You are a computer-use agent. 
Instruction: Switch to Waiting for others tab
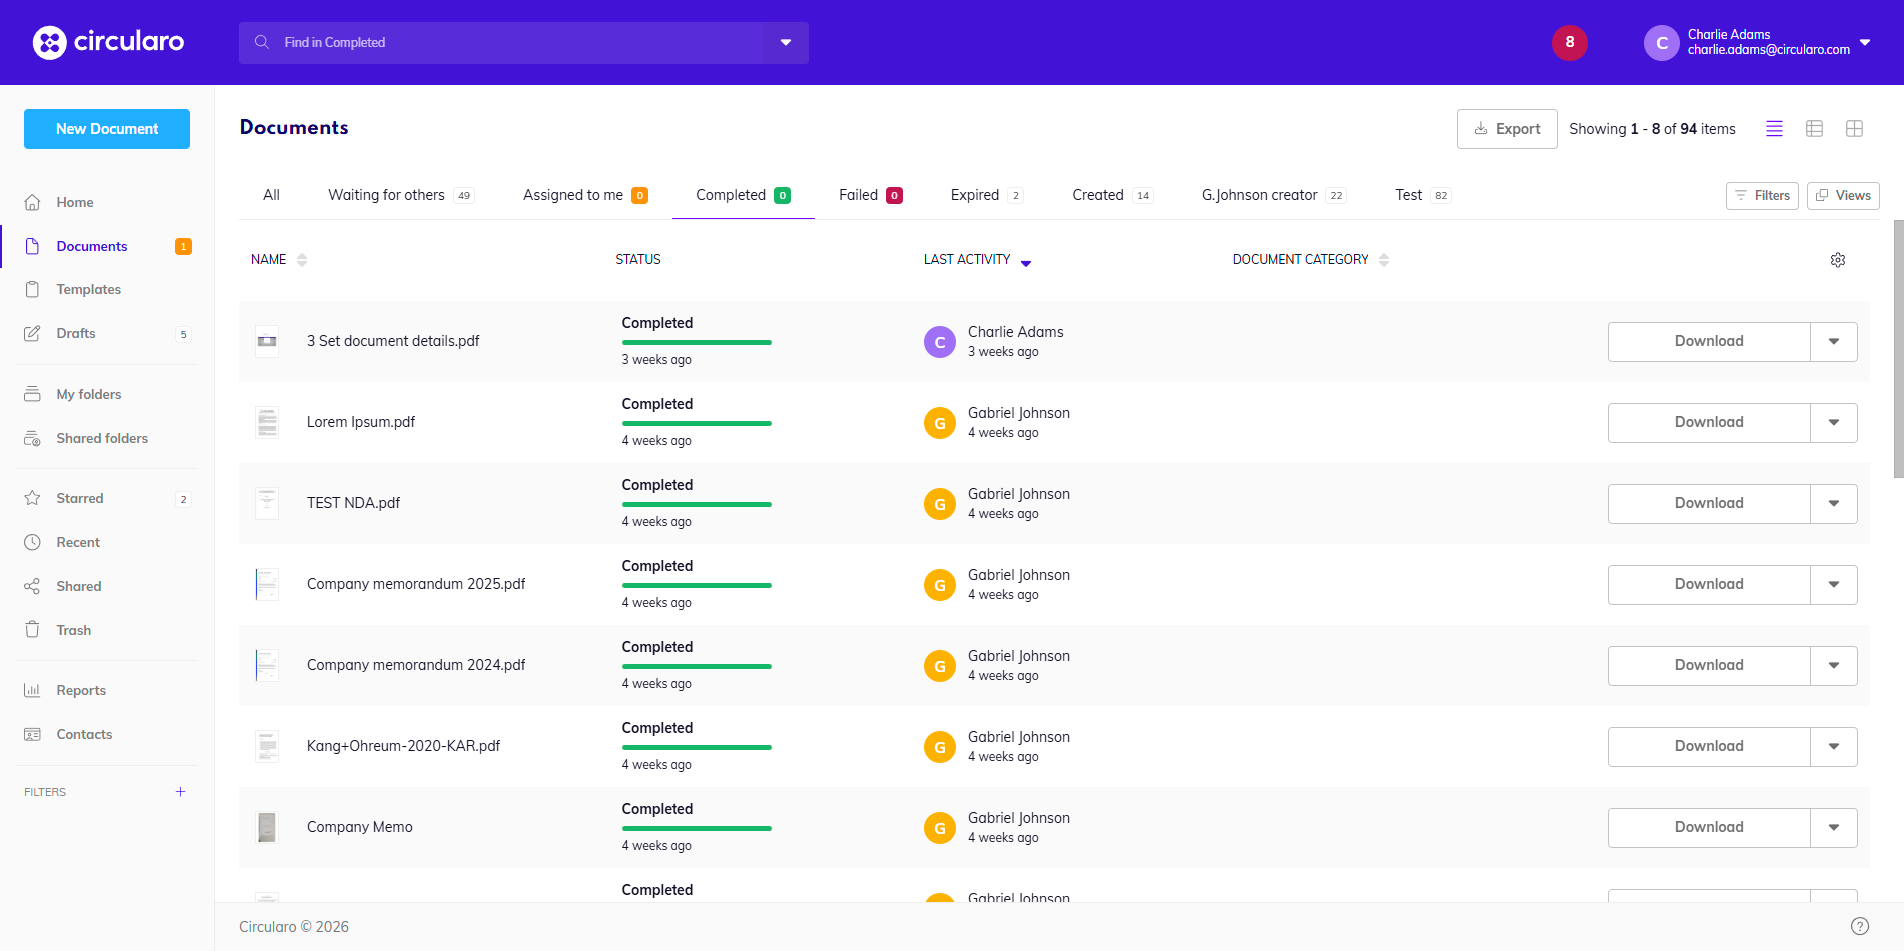tap(387, 195)
